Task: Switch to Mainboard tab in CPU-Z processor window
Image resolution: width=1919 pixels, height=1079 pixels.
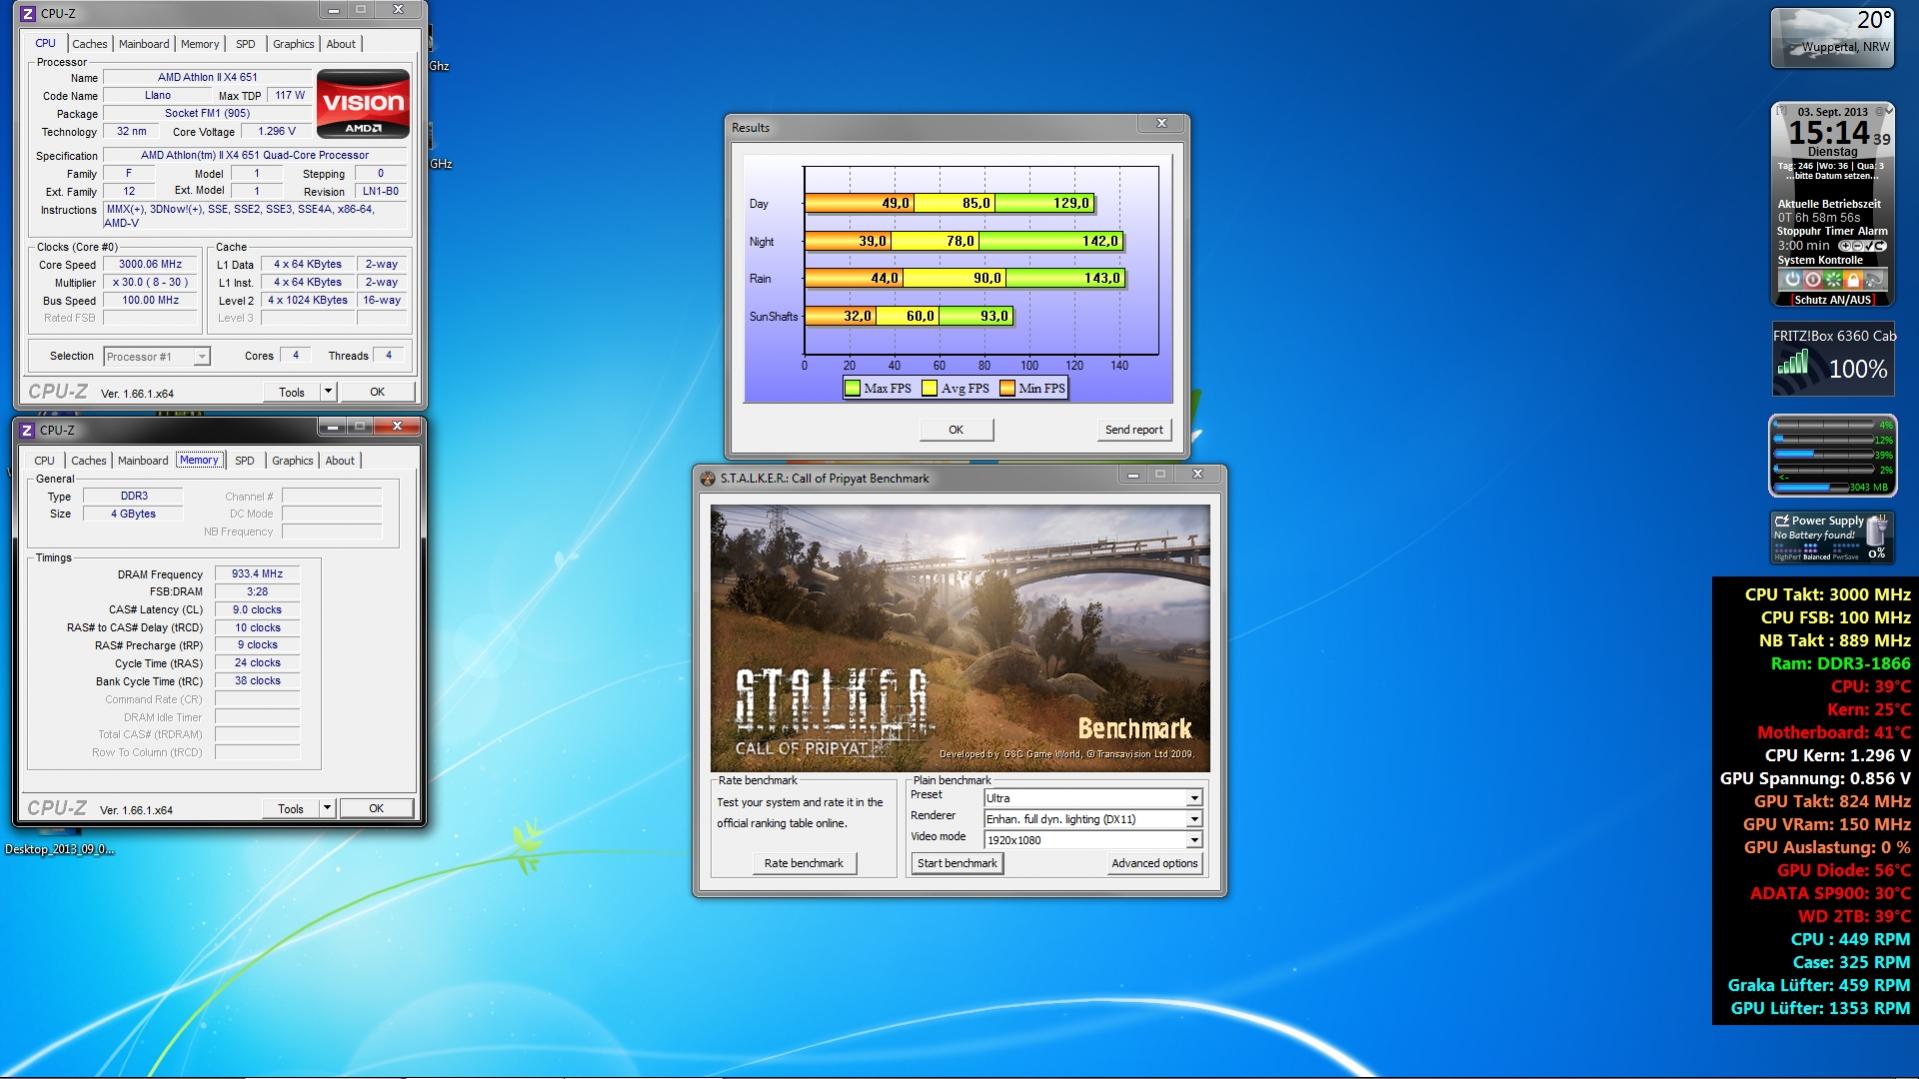Action: [144, 44]
